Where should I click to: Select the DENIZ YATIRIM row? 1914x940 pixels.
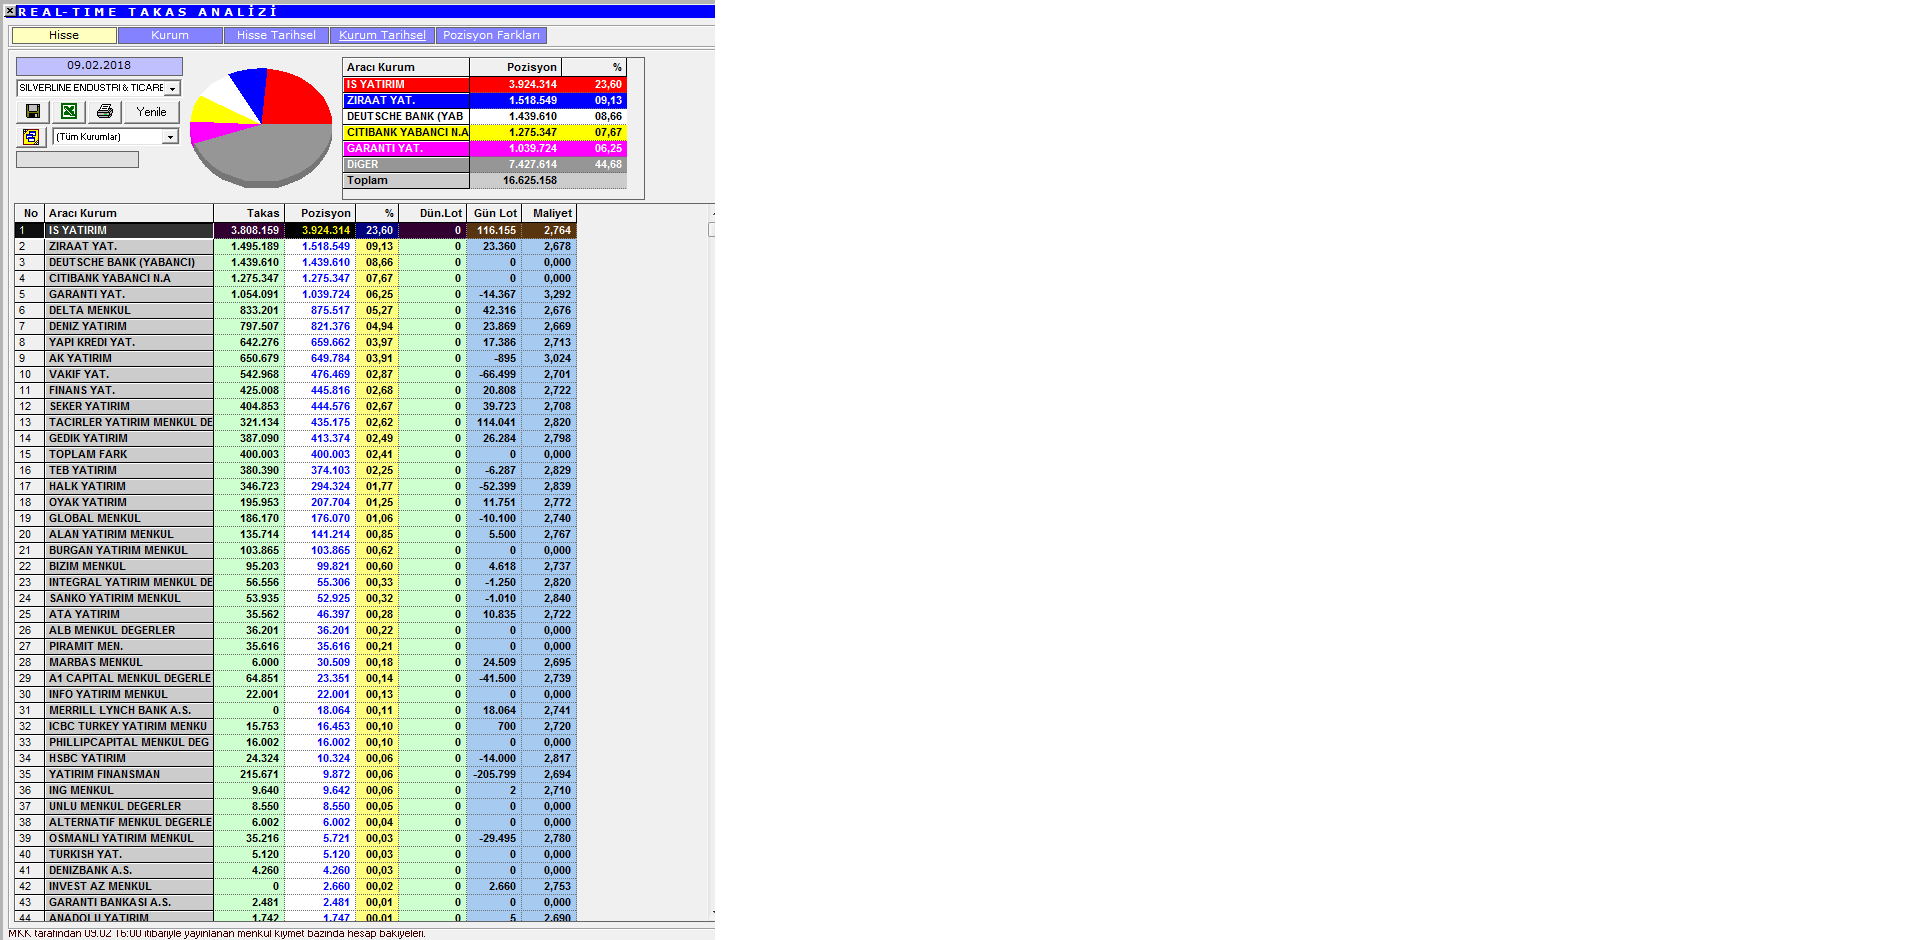pos(295,326)
